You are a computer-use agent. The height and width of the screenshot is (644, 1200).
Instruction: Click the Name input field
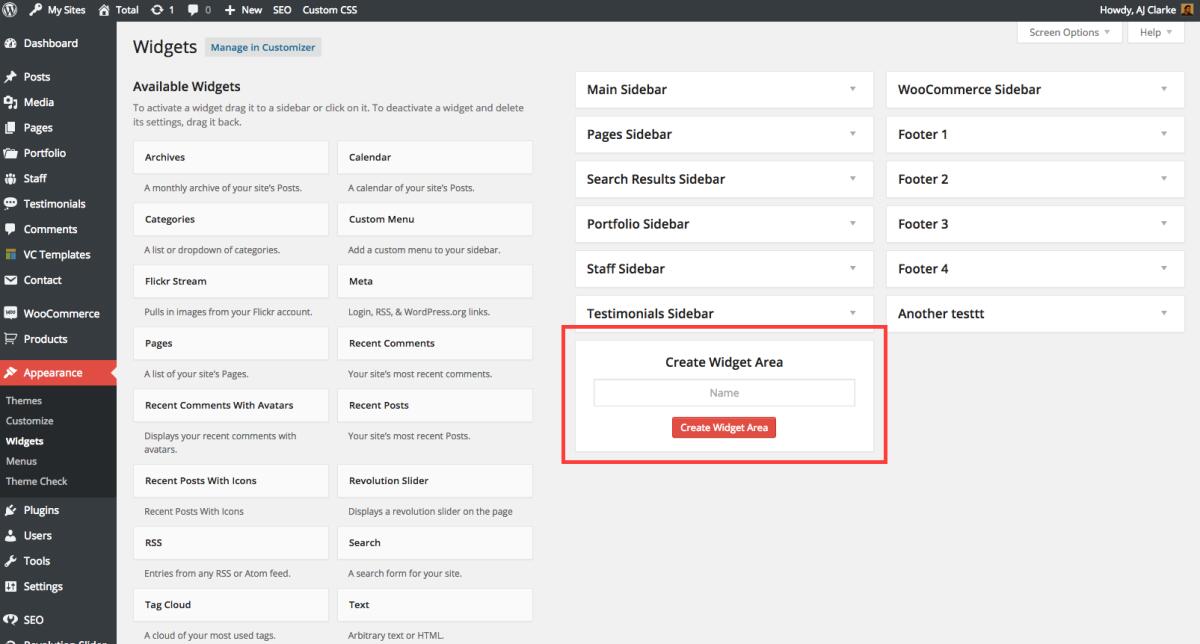point(723,392)
